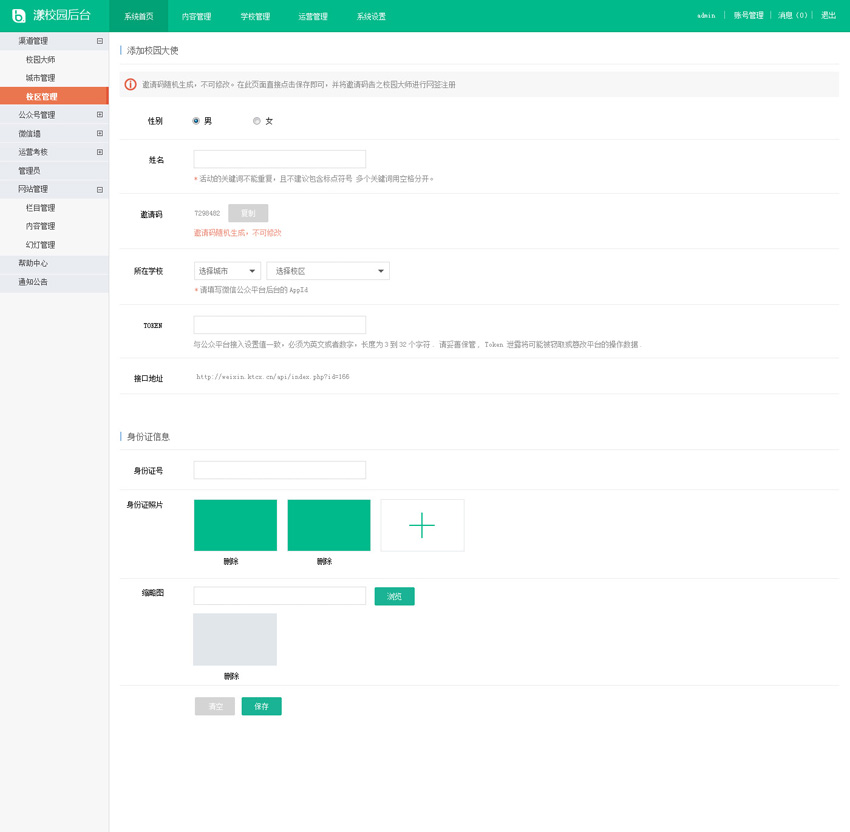Expand 运营考核 with its plus icon
The width and height of the screenshot is (850, 832).
pos(99,152)
